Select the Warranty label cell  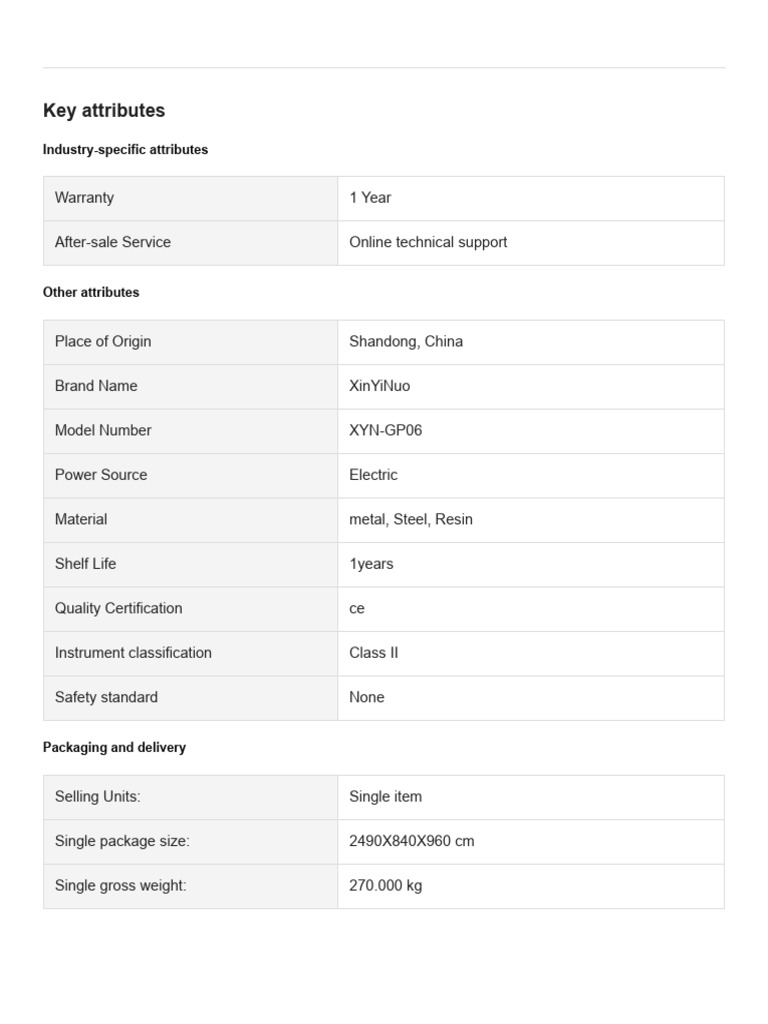(191, 198)
